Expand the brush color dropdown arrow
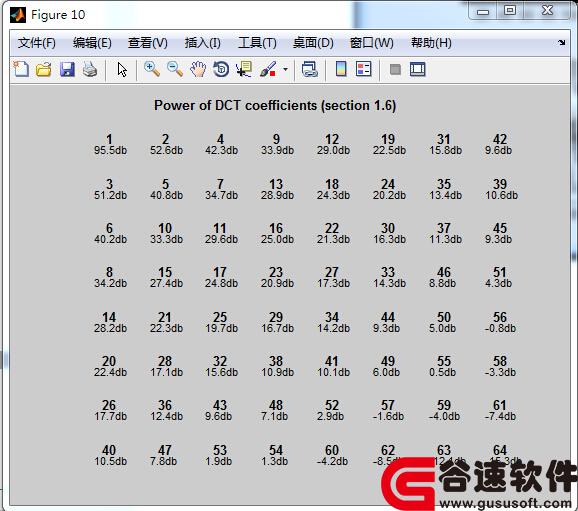578x511 pixels. pos(285,69)
